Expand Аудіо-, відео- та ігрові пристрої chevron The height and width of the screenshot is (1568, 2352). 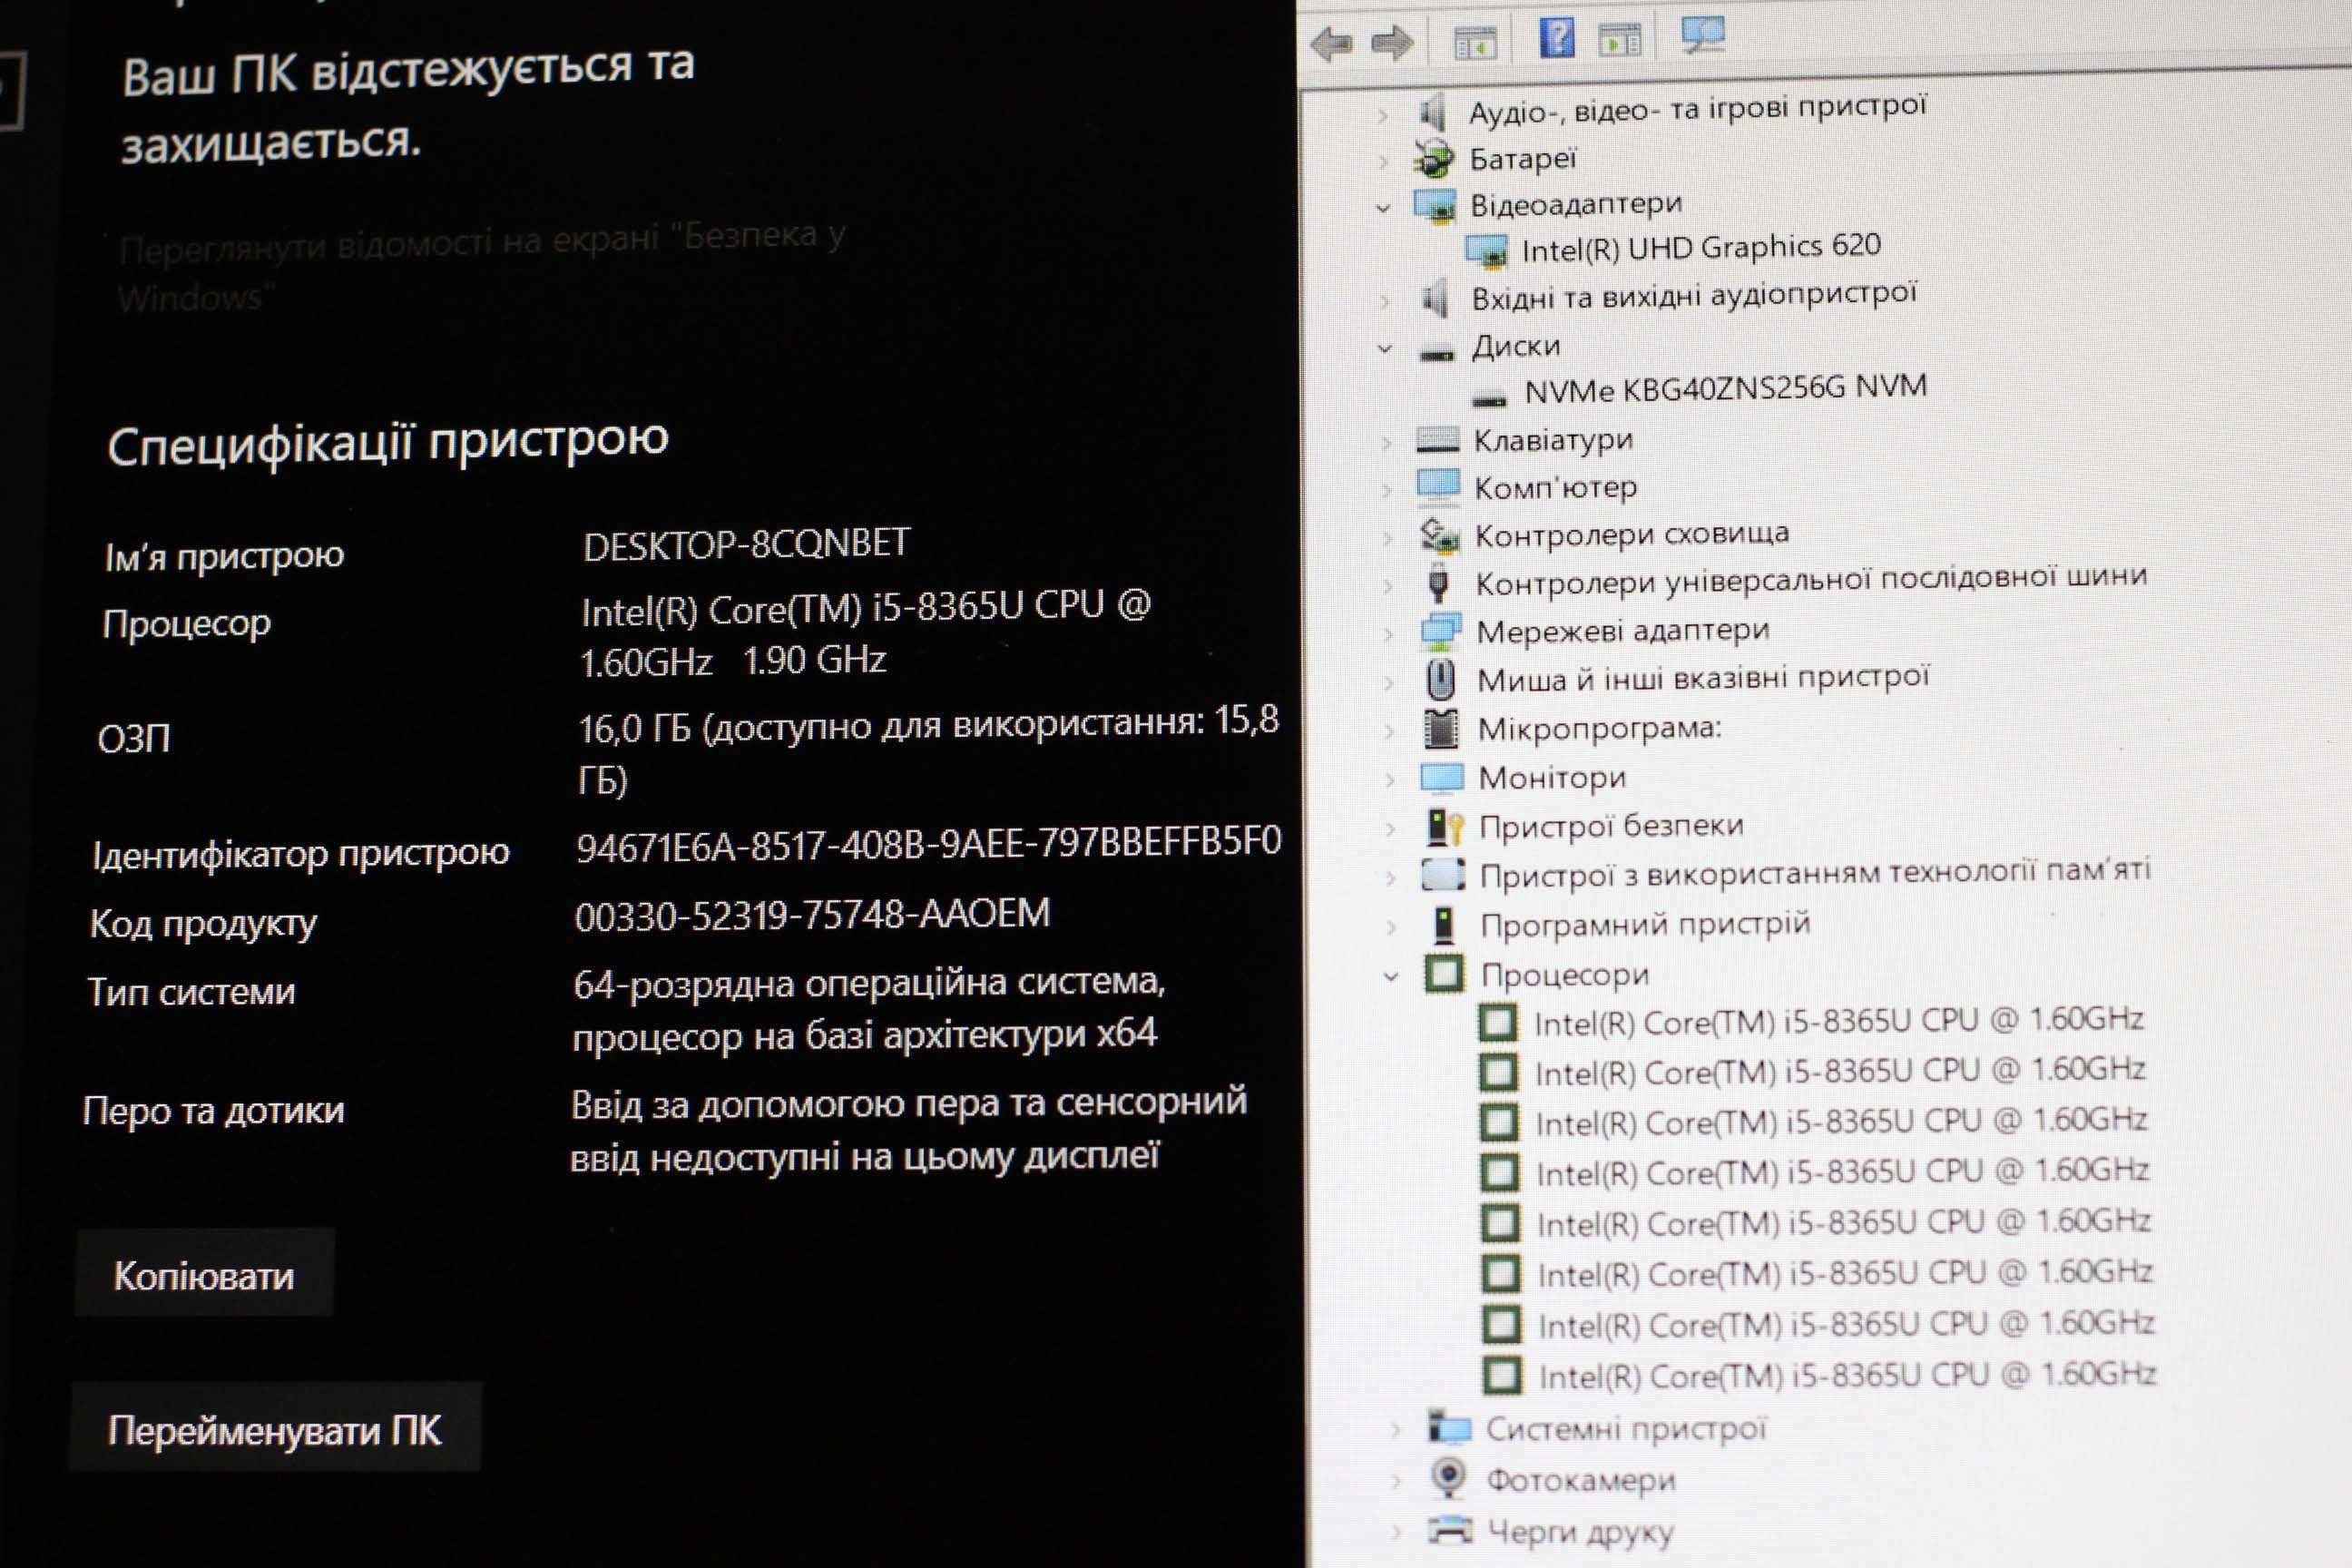(1382, 116)
